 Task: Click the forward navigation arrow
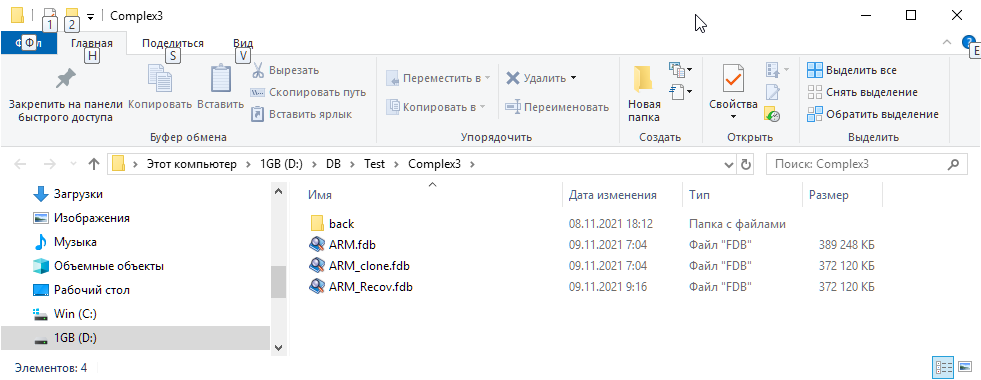point(49,165)
